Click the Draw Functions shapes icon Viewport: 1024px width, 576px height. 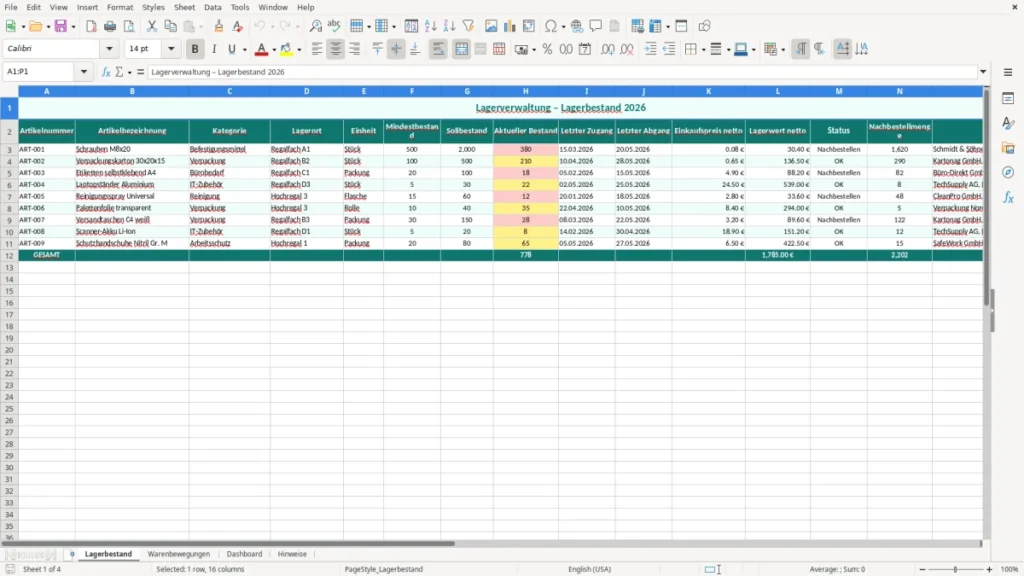click(704, 26)
